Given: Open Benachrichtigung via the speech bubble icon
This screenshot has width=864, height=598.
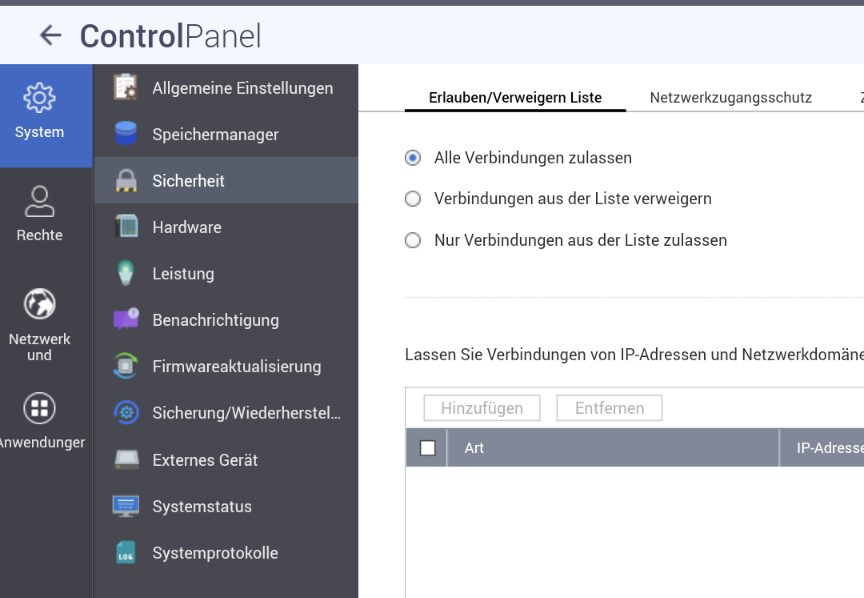Looking at the screenshot, I should click(x=126, y=320).
